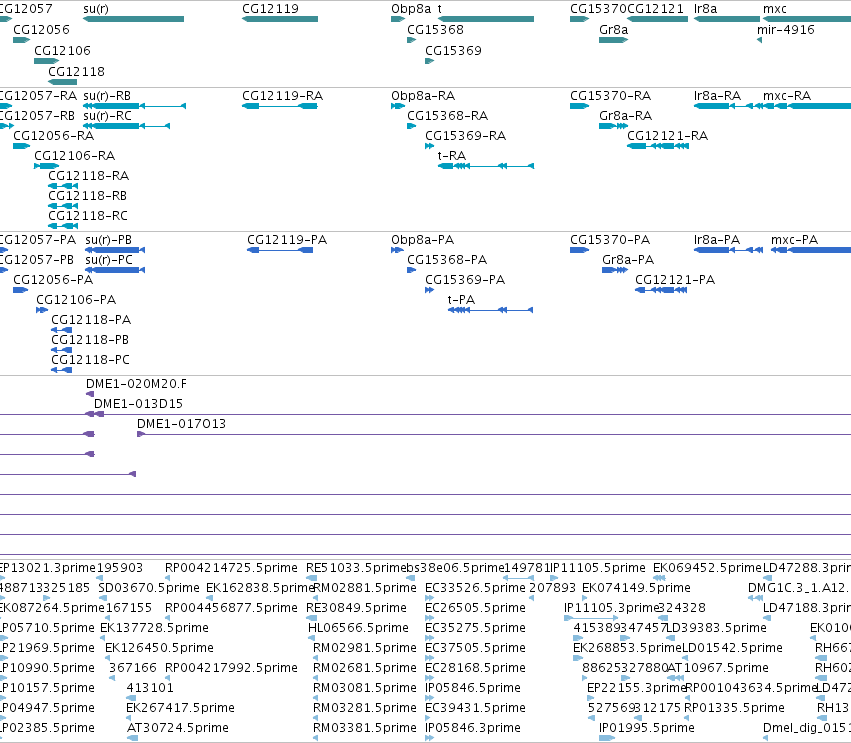This screenshot has width=851, height=743.
Task: Select the su(r) gene arrow glyph
Action: 134,19
